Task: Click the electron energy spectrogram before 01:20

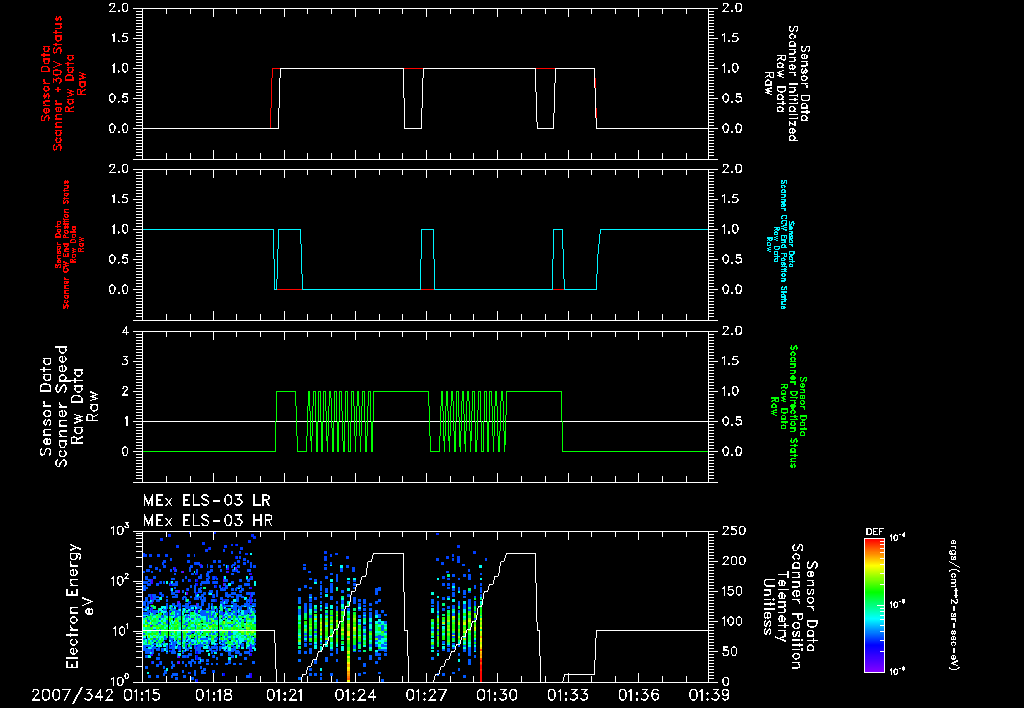Action: click(199, 607)
